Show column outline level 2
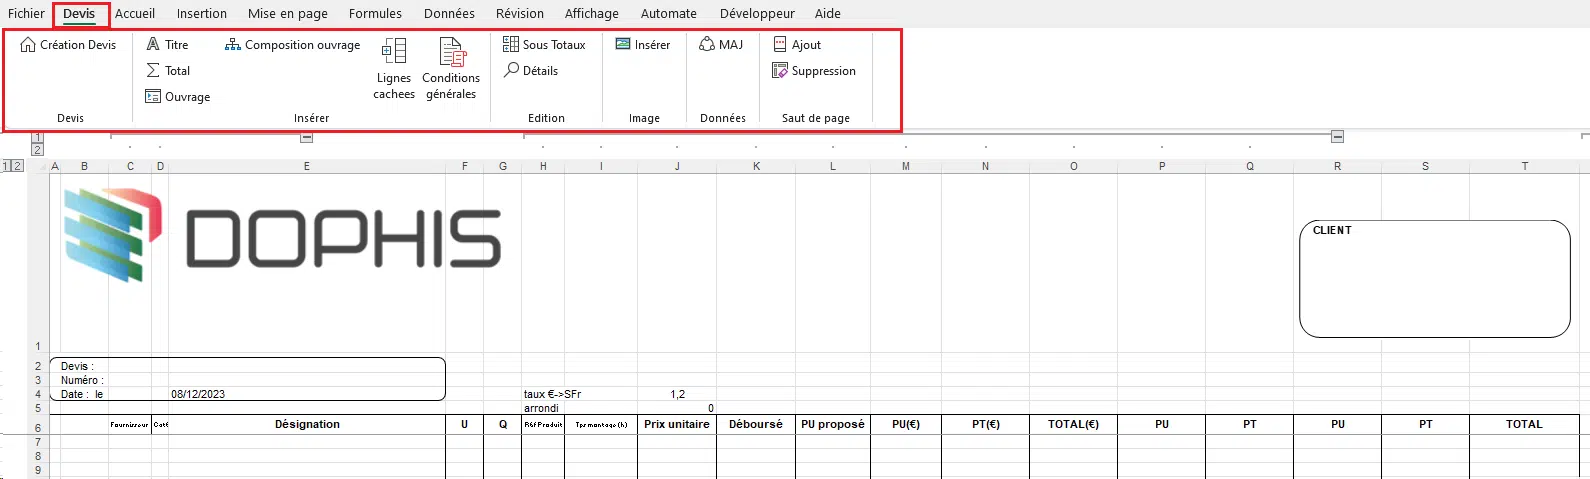1590x479 pixels. click(x=37, y=150)
